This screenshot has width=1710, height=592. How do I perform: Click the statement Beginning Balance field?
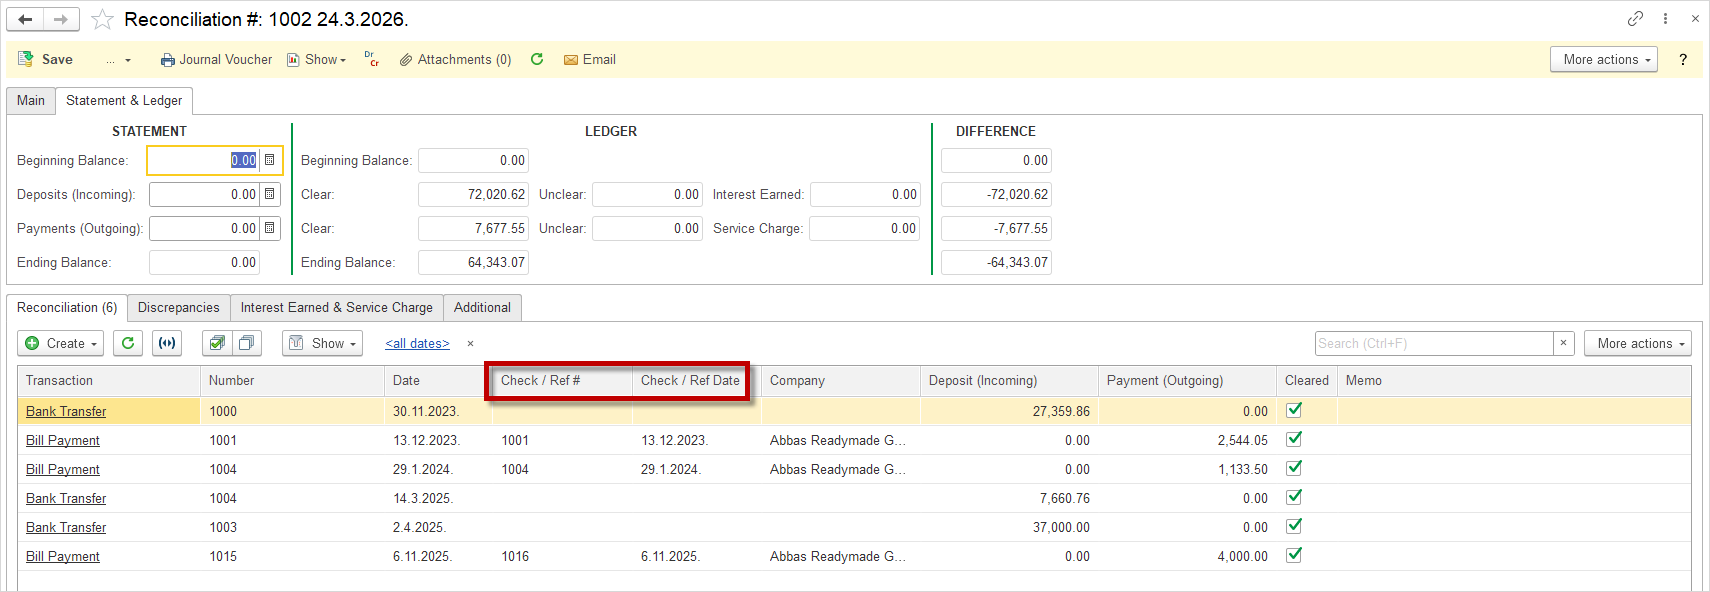(204, 160)
